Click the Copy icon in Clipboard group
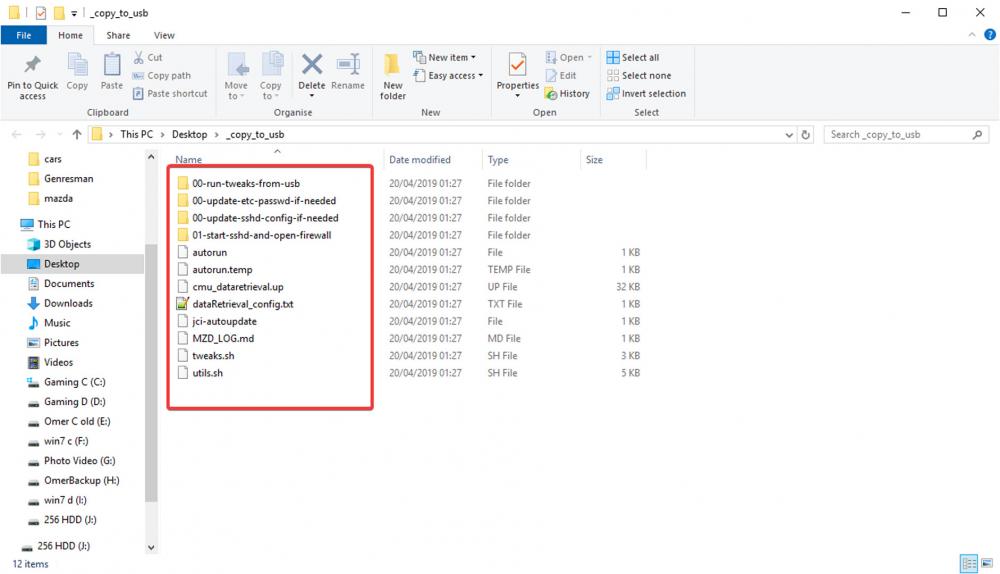This screenshot has width=1000, height=574. 77,64
